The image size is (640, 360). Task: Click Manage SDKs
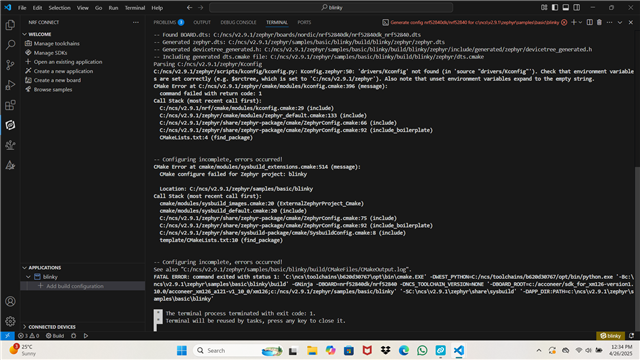50,53
